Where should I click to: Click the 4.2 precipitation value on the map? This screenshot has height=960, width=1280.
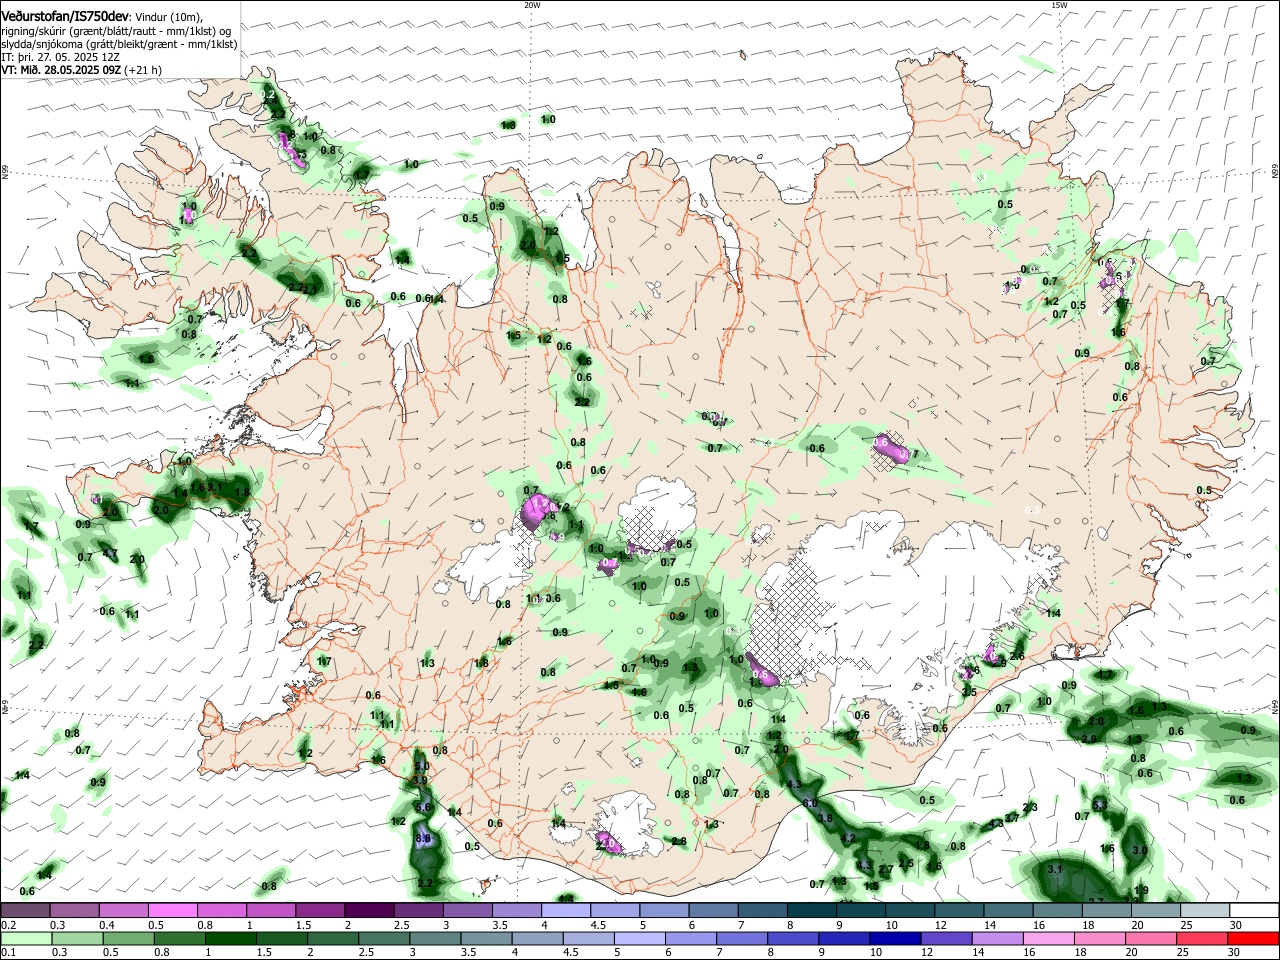[x=848, y=838]
